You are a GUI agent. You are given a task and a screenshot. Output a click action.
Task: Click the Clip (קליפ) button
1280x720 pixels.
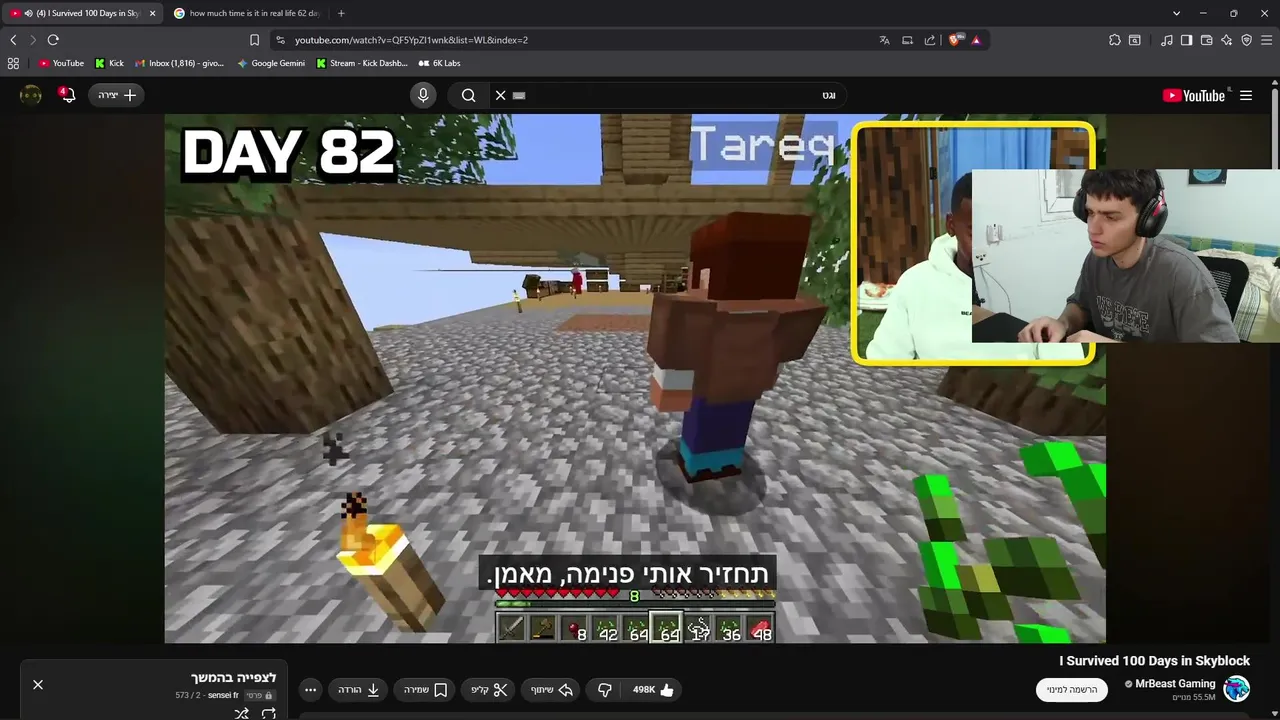click(490, 690)
